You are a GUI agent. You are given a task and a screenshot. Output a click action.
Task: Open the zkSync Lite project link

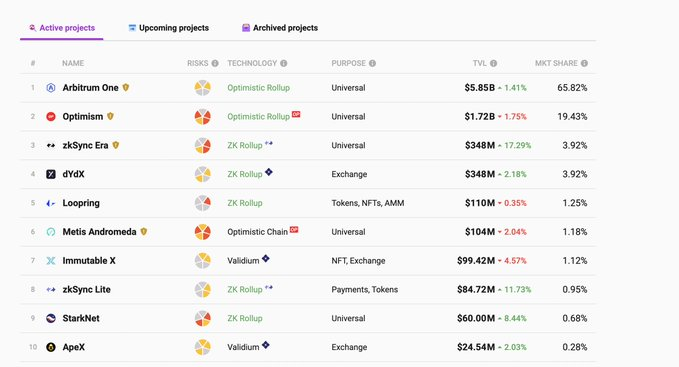(86, 290)
